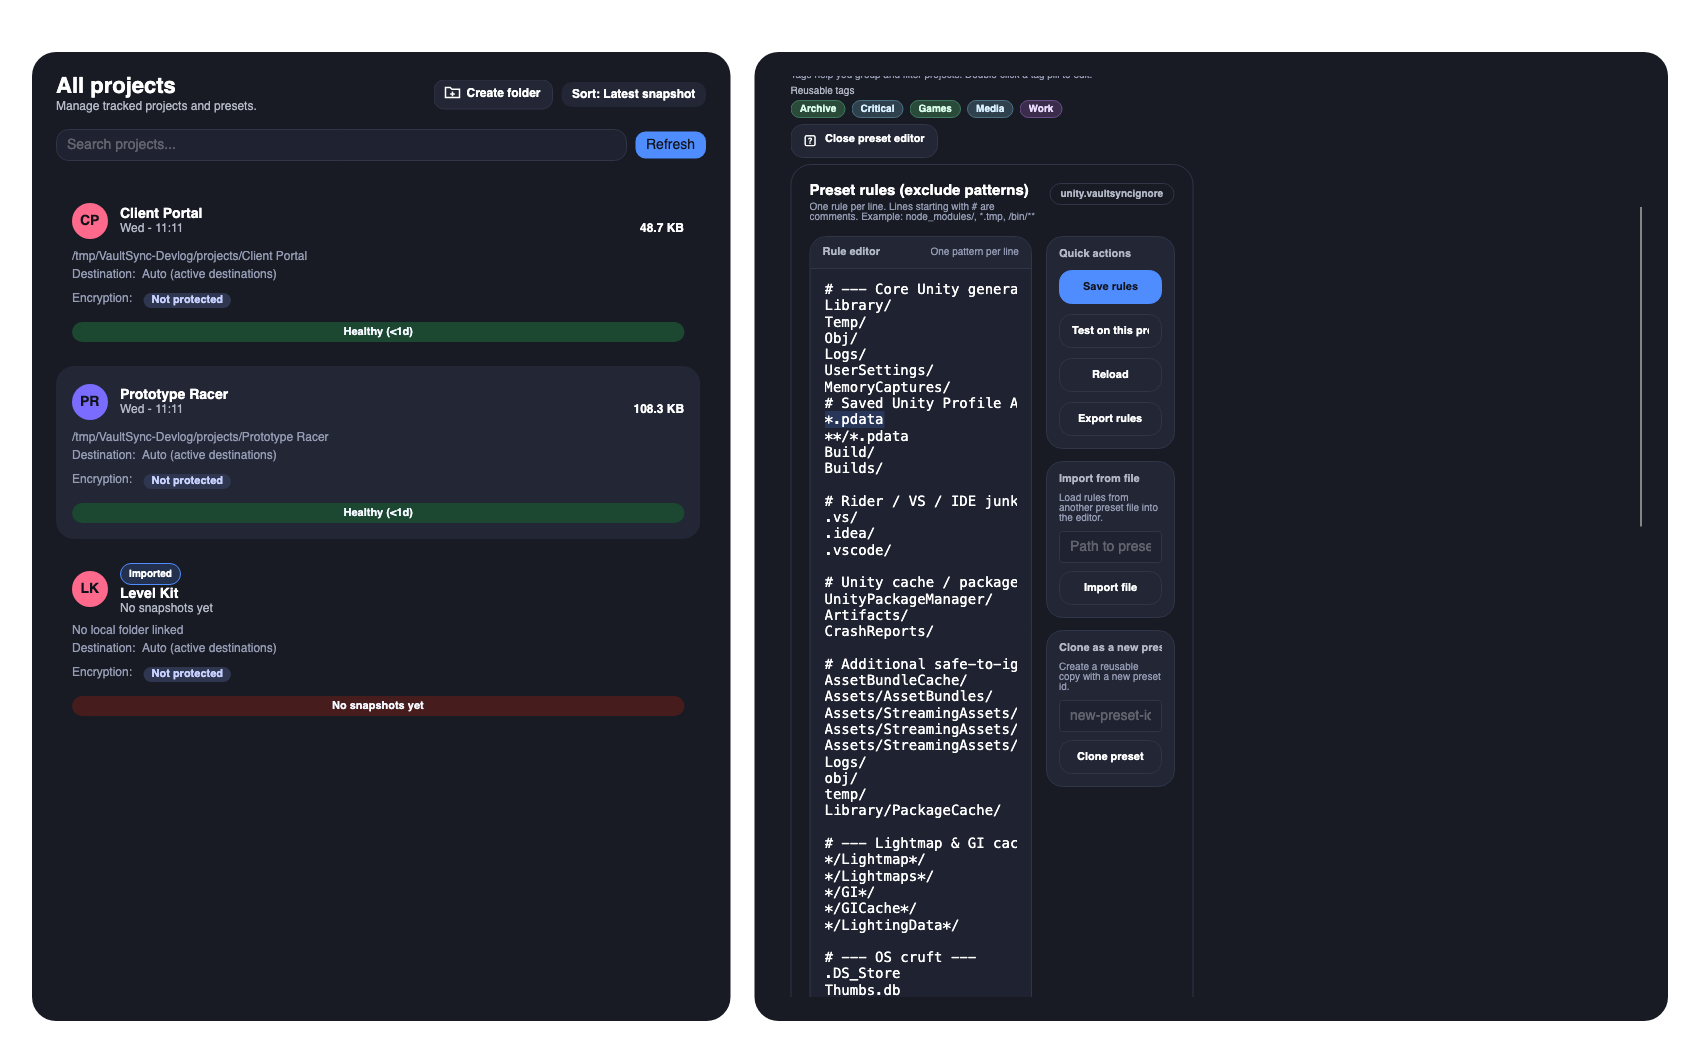Click the Imported badge on Level Kit
1700x1045 pixels.
point(150,574)
